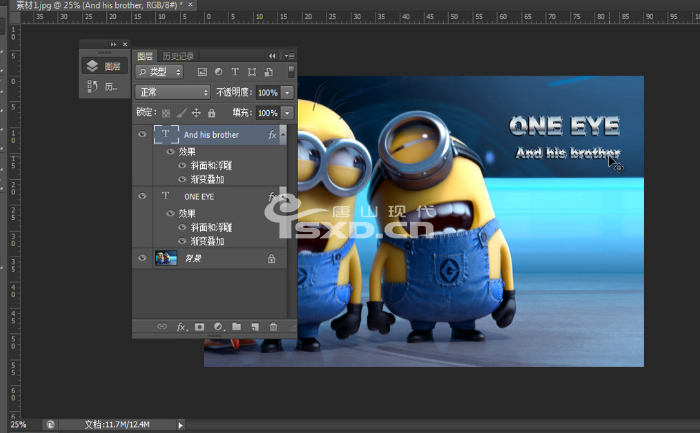Lock image pixels brush icon

point(181,113)
